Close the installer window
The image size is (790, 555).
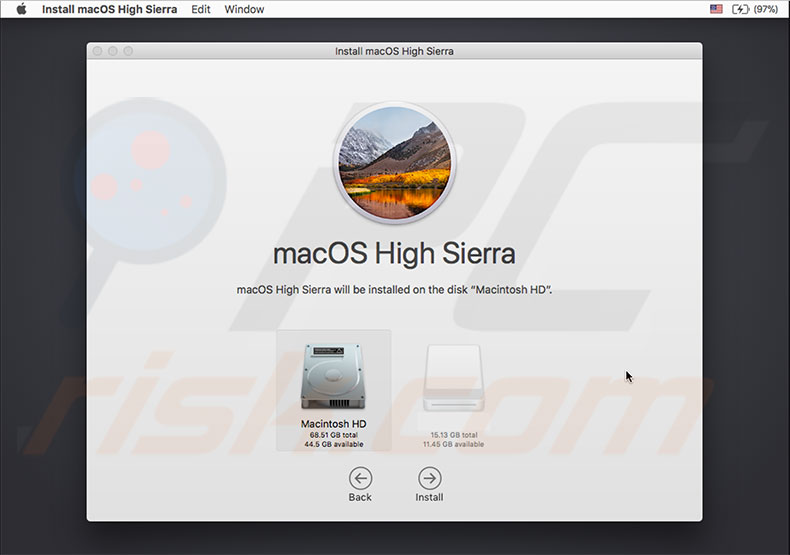pyautogui.click(x=98, y=51)
